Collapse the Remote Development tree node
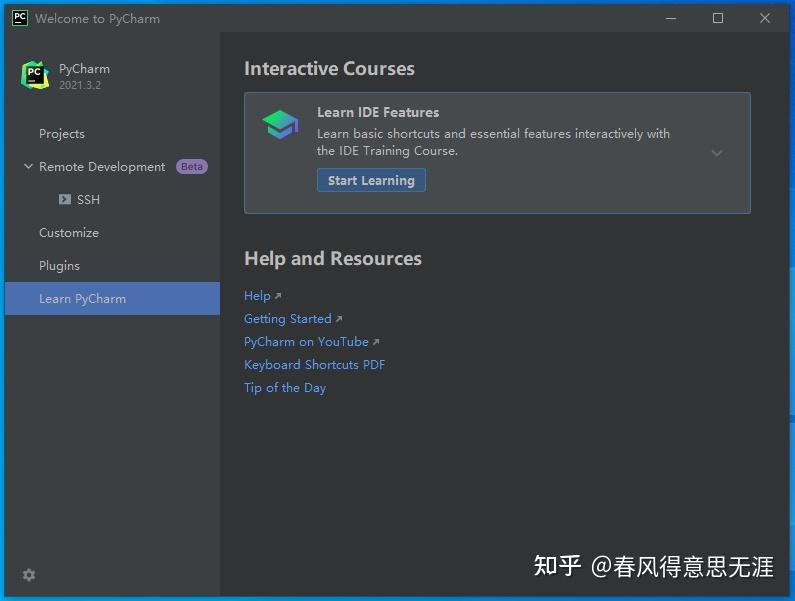This screenshot has width=795, height=601. pos(28,167)
